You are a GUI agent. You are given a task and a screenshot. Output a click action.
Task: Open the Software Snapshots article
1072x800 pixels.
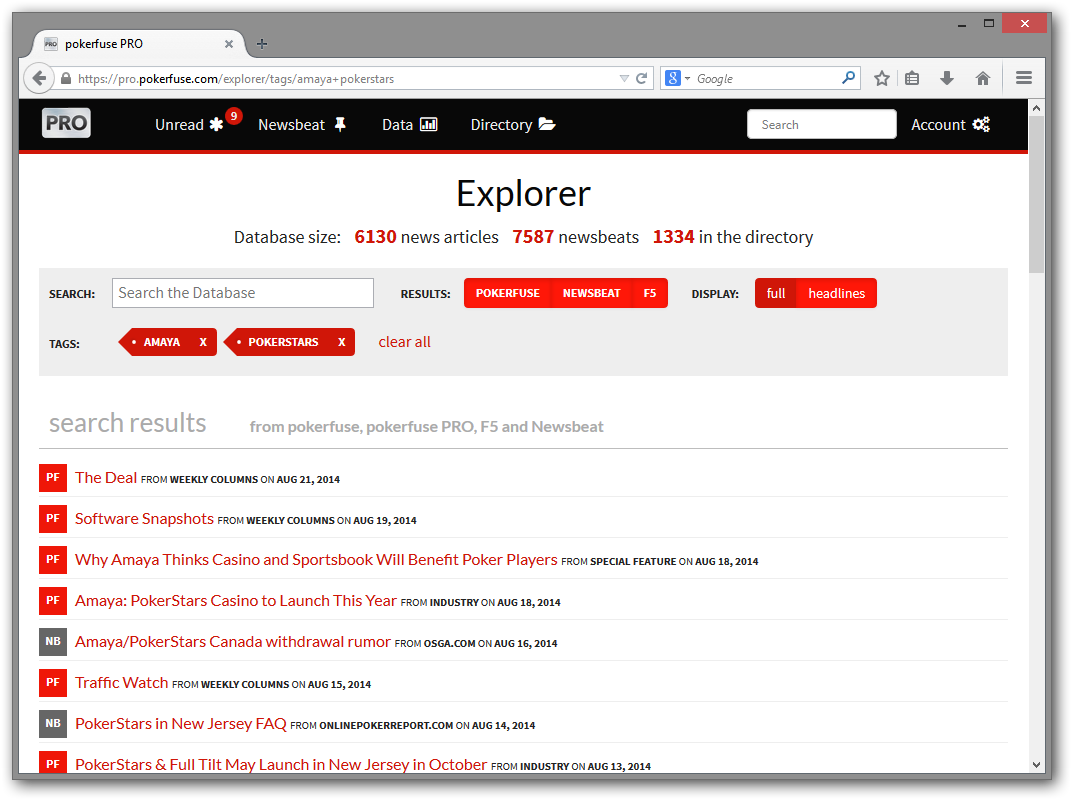144,518
